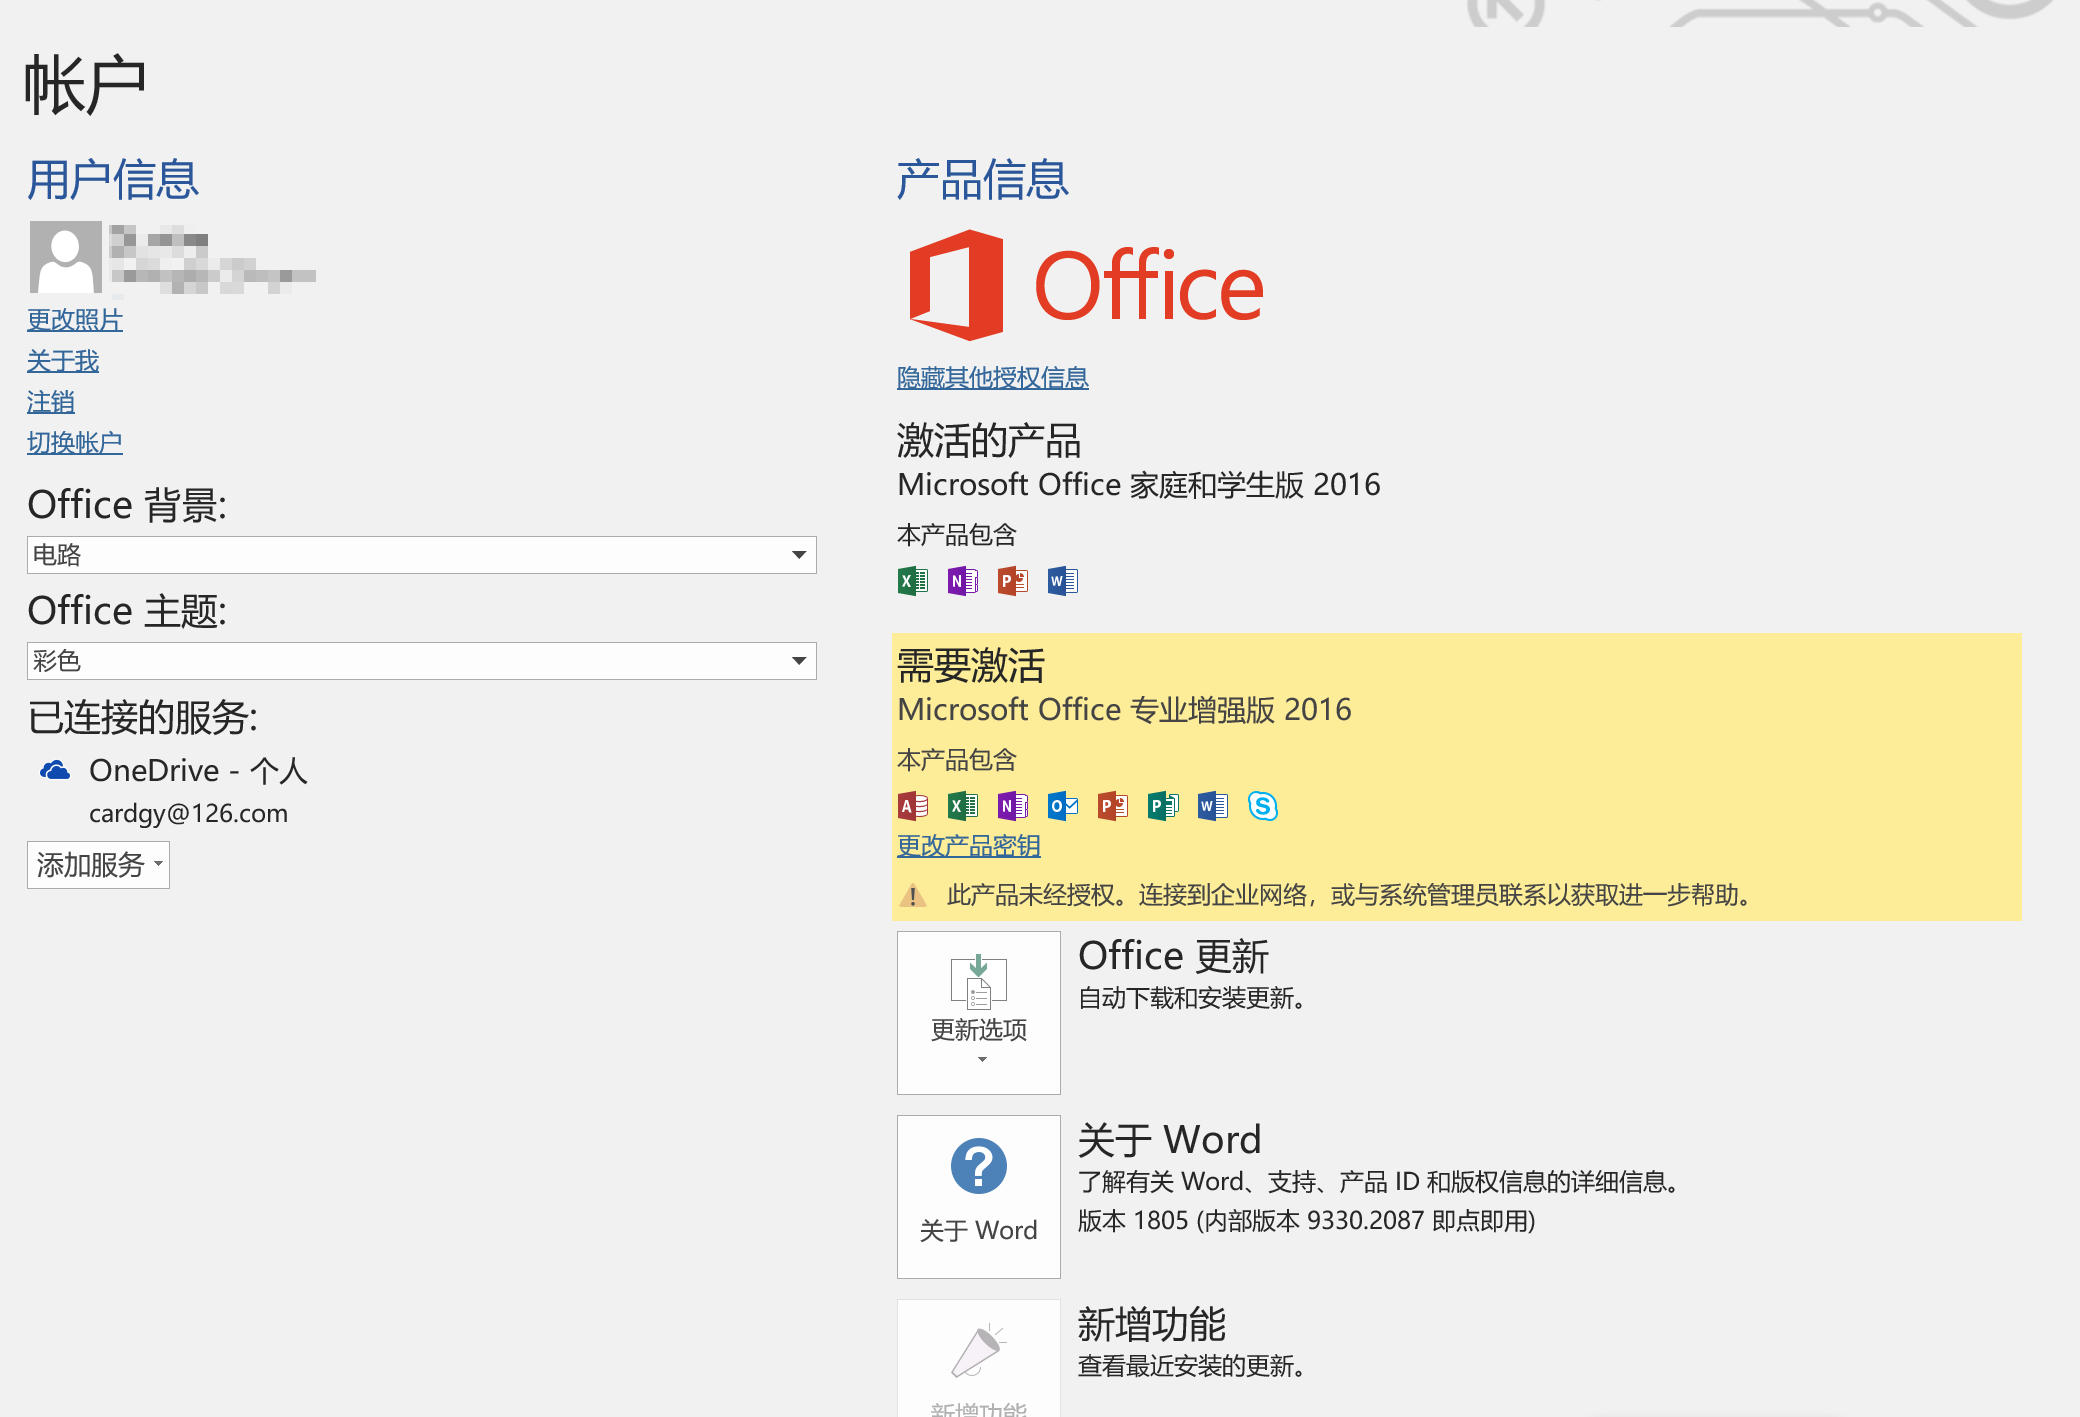Click the 更改照片 link

[75, 320]
